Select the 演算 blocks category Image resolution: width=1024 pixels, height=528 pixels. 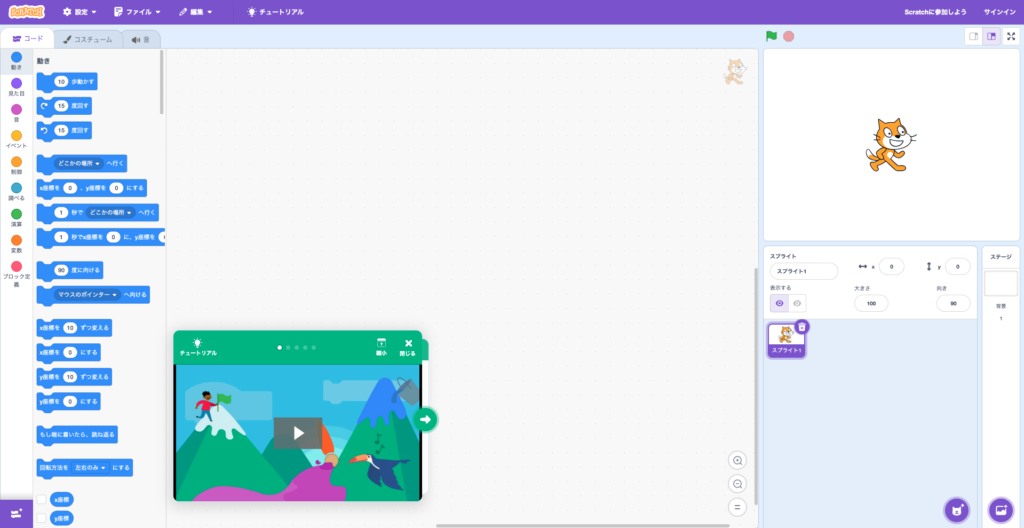point(16,218)
